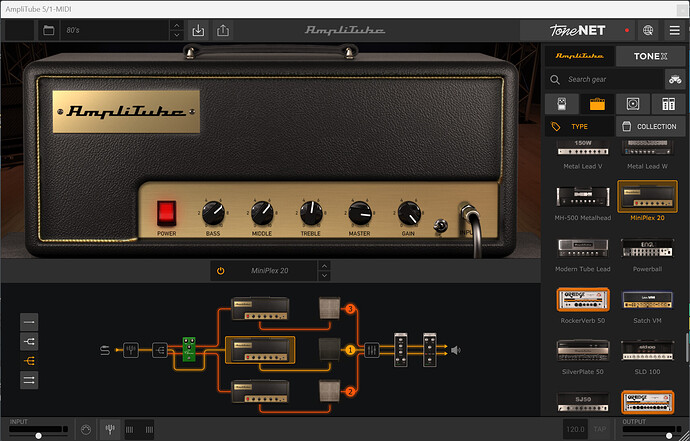690x441 pixels.
Task: Click the Search gear field
Action: [x=604, y=80]
